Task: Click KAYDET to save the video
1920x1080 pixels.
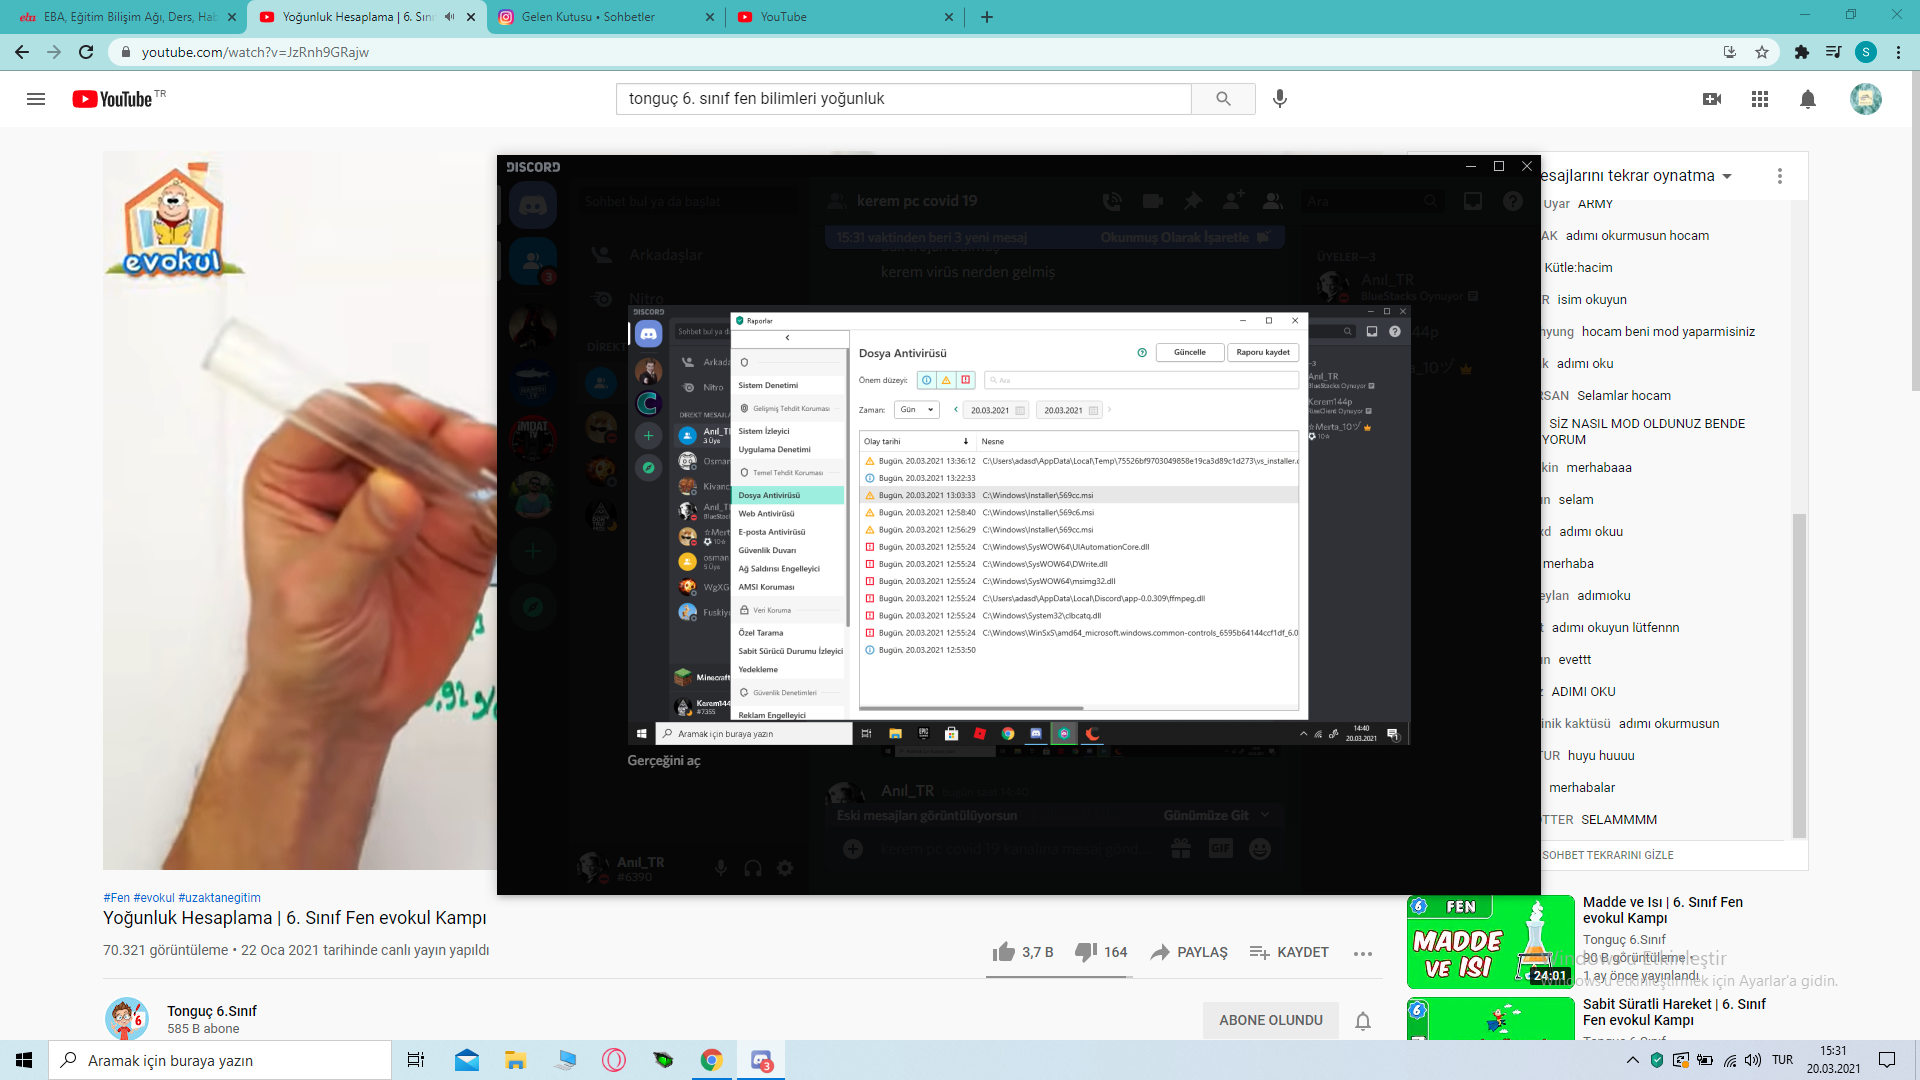Action: (x=1289, y=952)
